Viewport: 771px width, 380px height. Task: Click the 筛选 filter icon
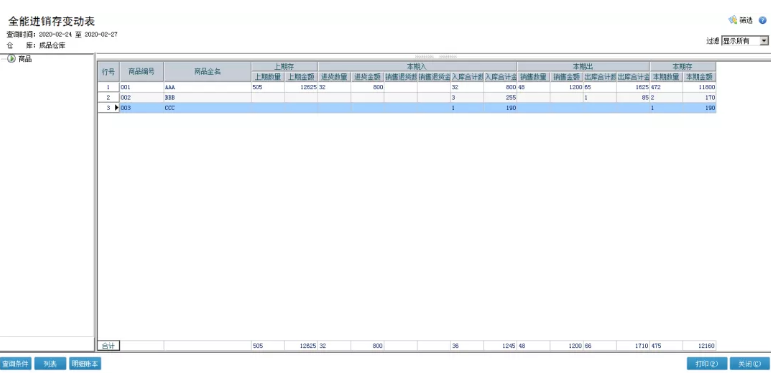coord(733,20)
